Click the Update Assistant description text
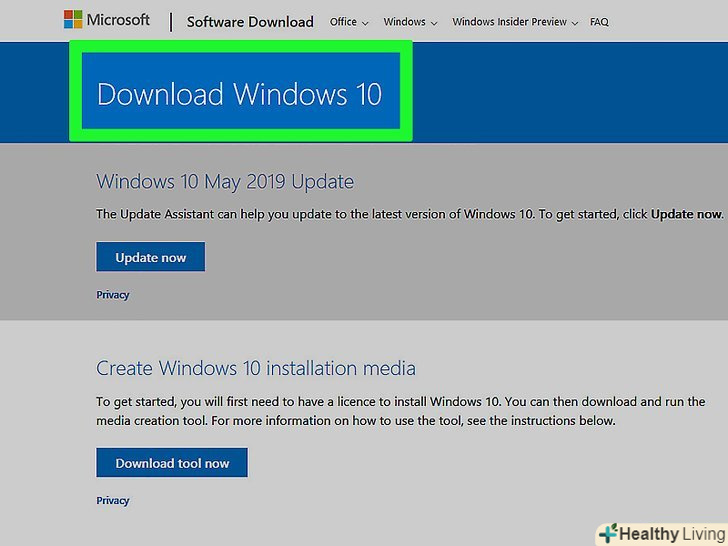 click(410, 214)
